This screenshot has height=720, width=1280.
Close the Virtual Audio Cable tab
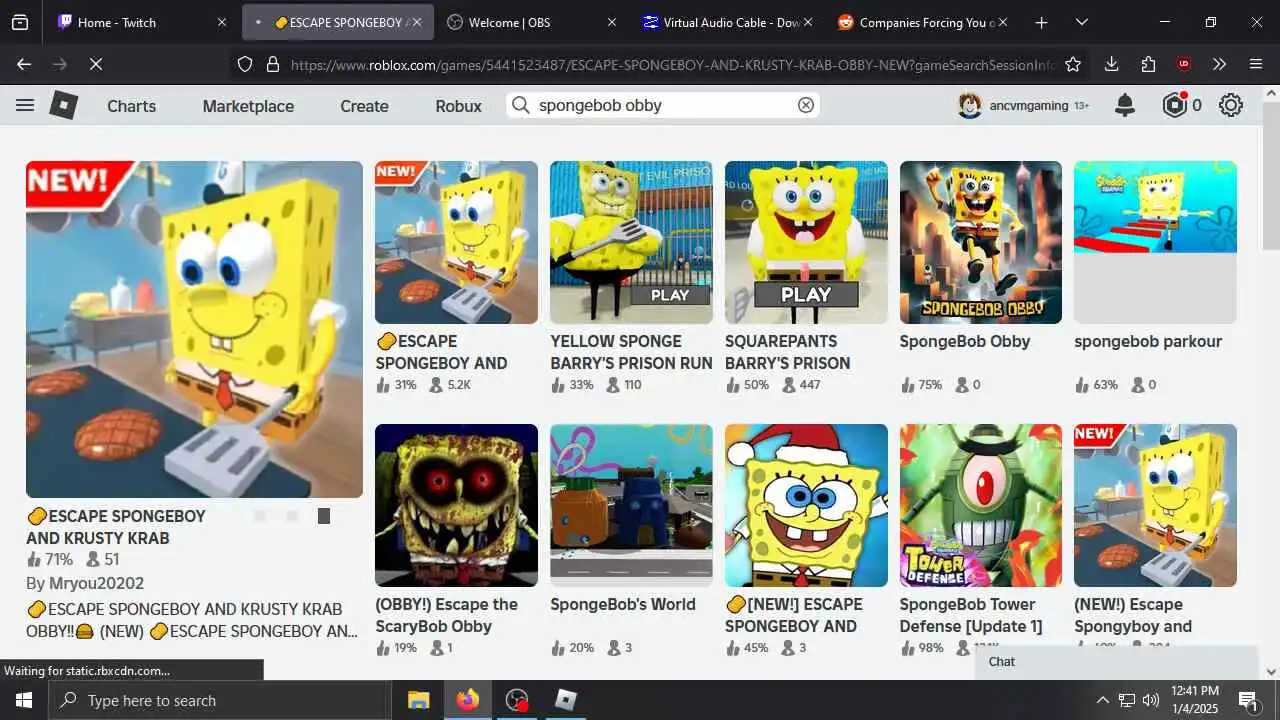point(807,22)
